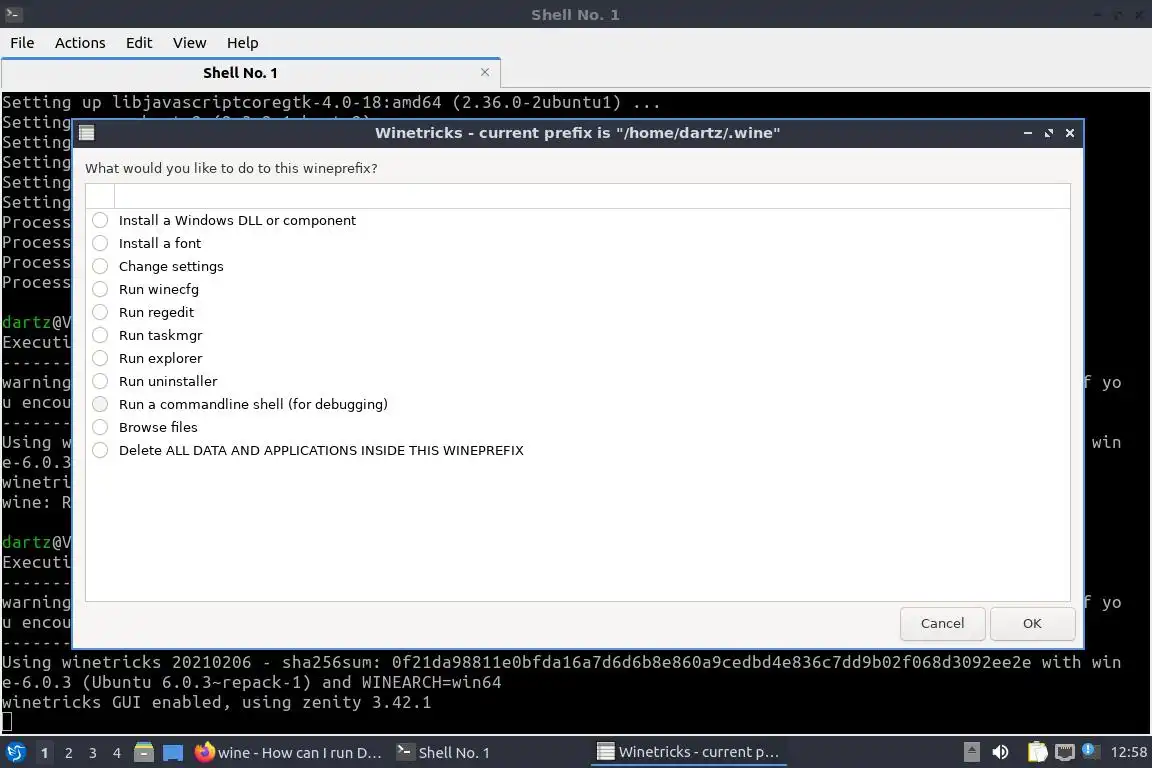
Task: Open the update notifier tray icon
Action: [1091, 751]
